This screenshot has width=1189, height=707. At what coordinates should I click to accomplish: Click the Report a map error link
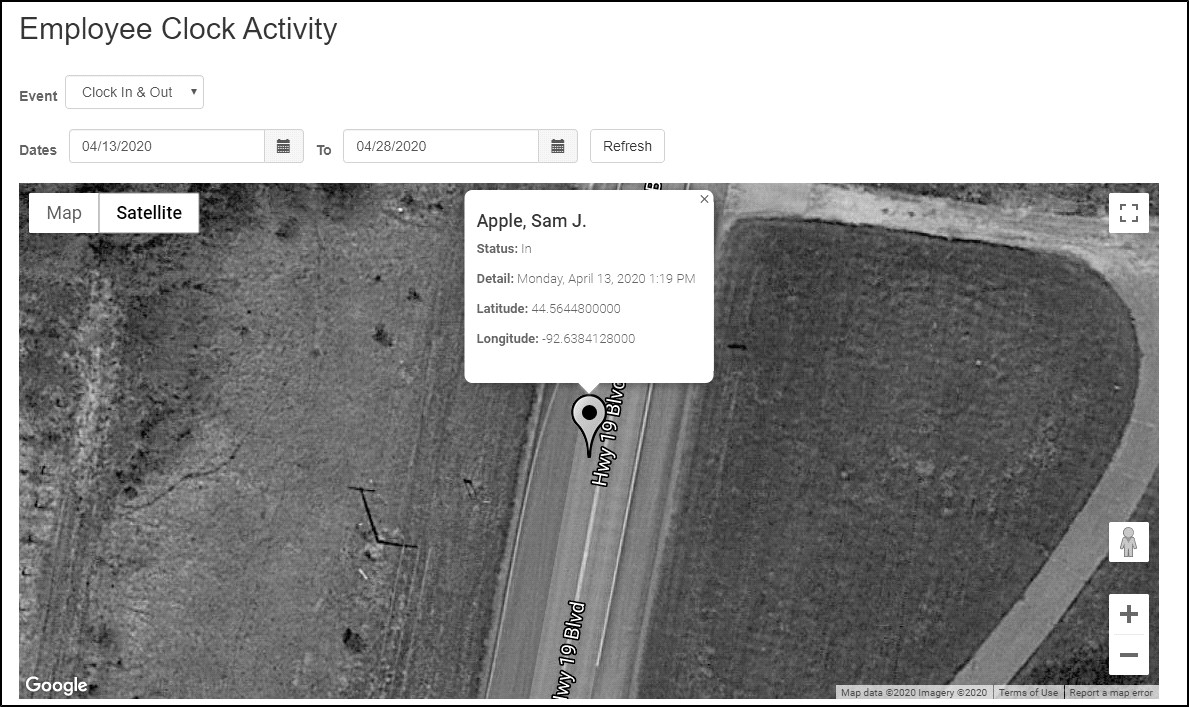(1111, 692)
